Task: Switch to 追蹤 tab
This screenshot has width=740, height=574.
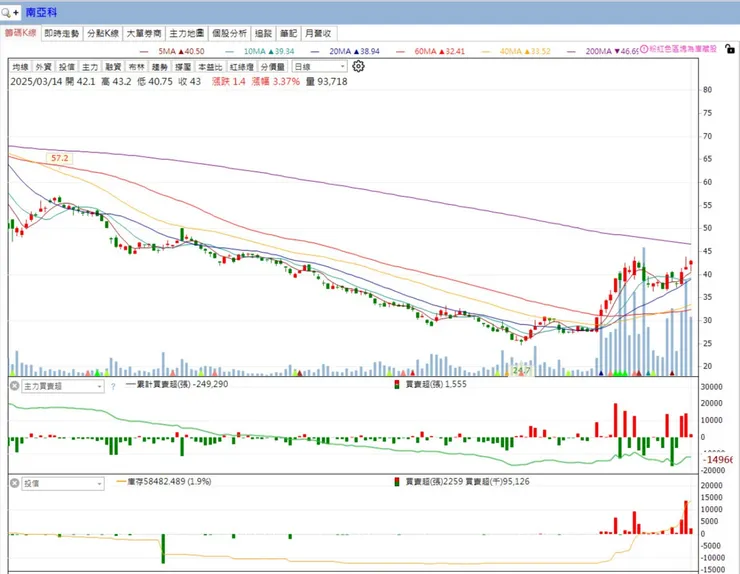Action: 263,33
